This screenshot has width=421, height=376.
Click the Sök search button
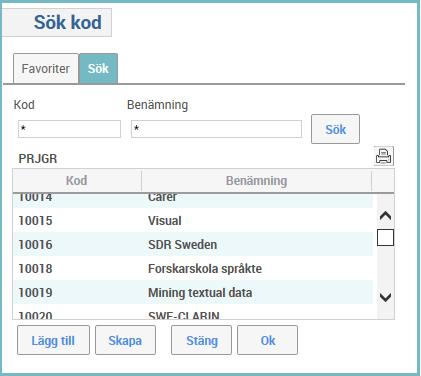point(335,129)
